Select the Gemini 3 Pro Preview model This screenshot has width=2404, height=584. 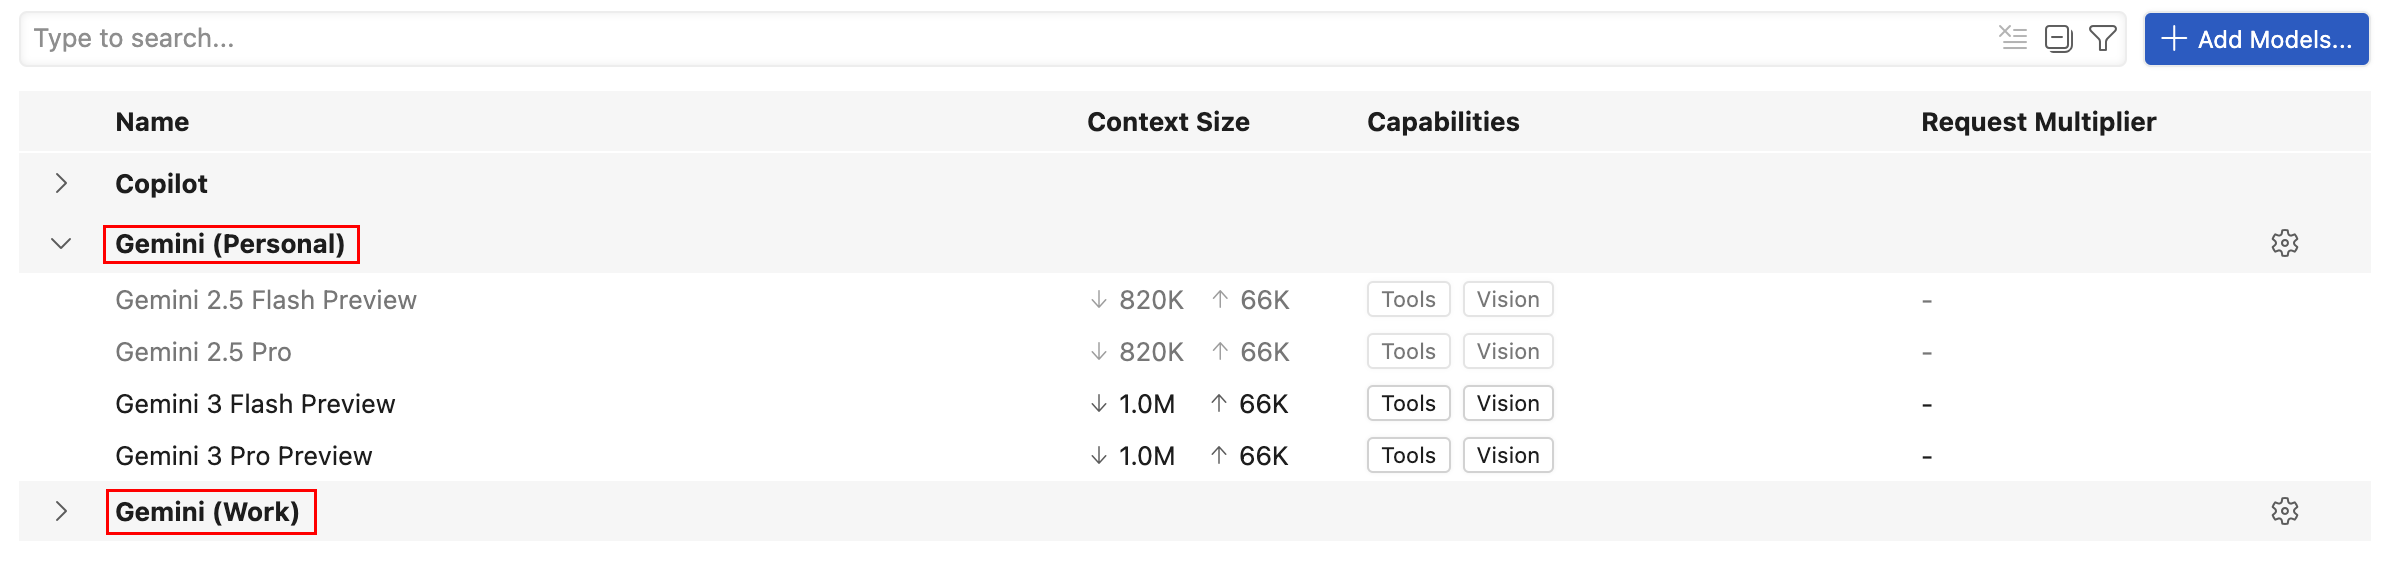[x=244, y=456]
